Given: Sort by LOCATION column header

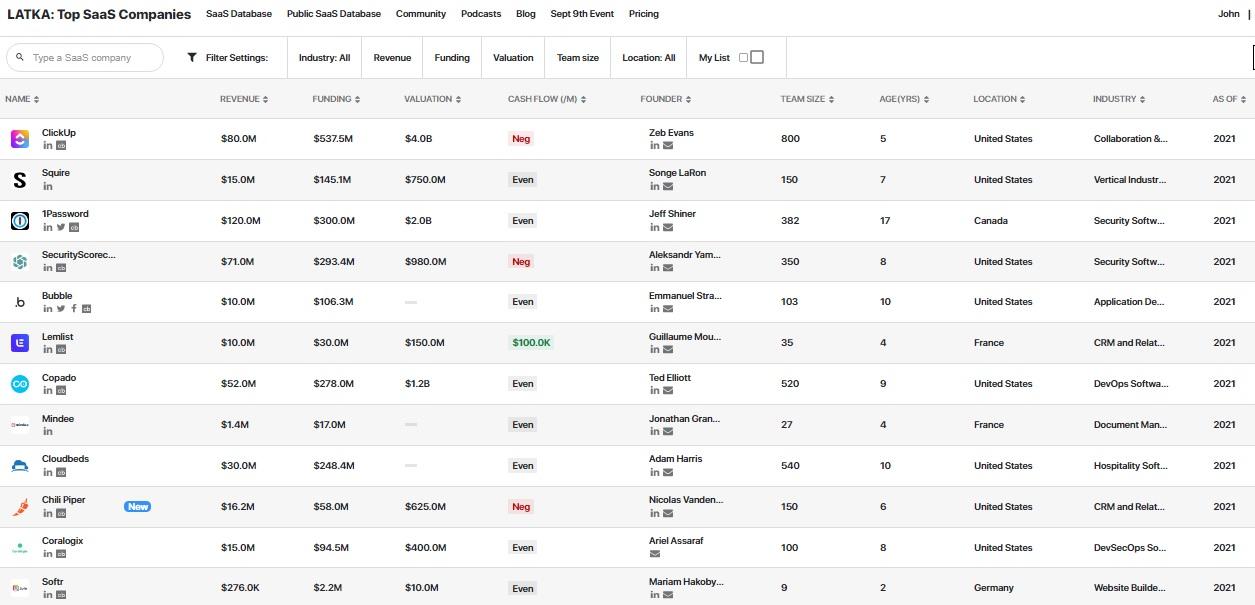Looking at the screenshot, I should [1000, 99].
